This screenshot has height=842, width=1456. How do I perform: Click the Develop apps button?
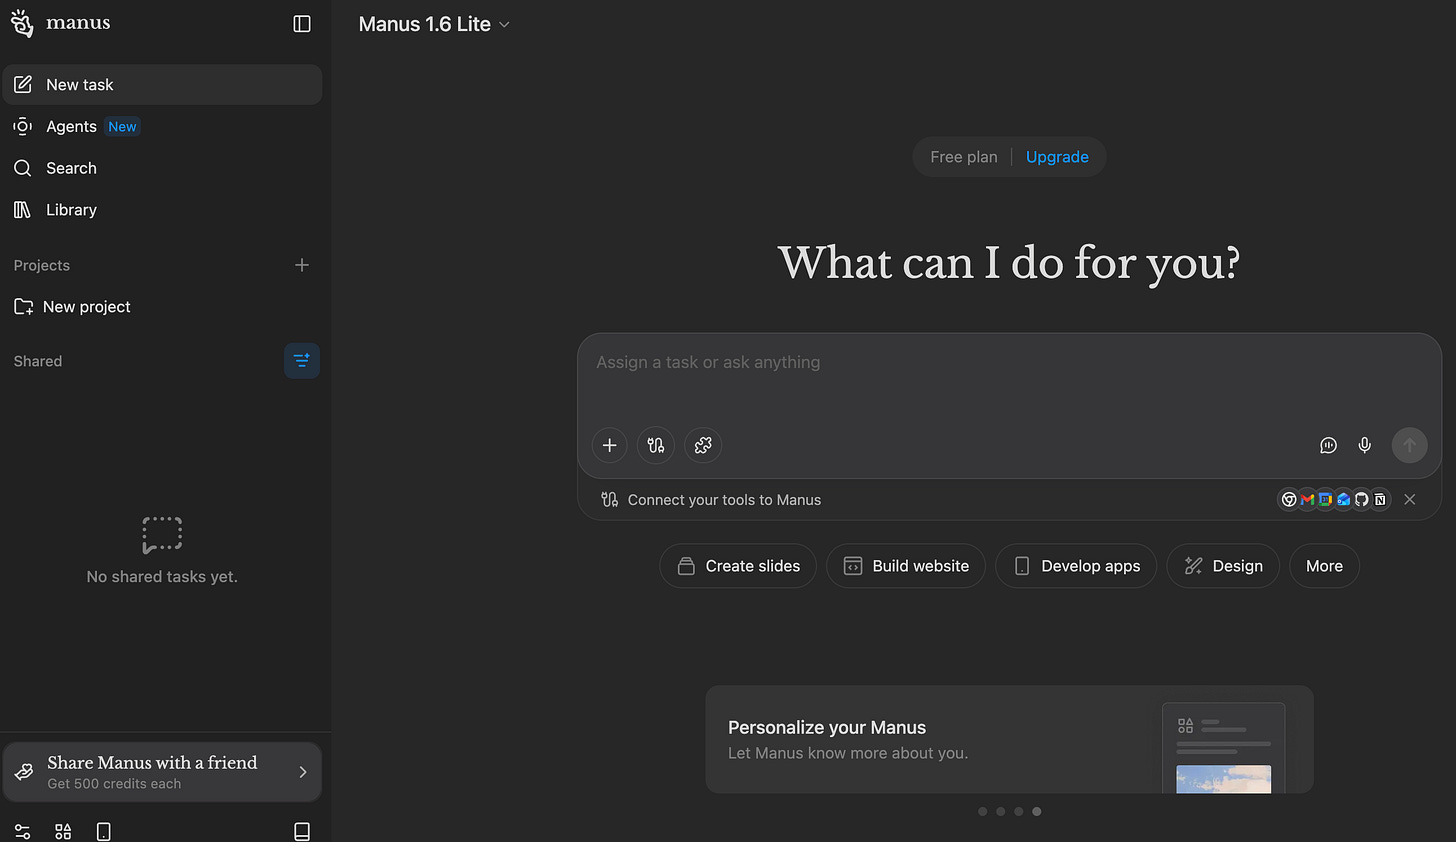tap(1076, 566)
